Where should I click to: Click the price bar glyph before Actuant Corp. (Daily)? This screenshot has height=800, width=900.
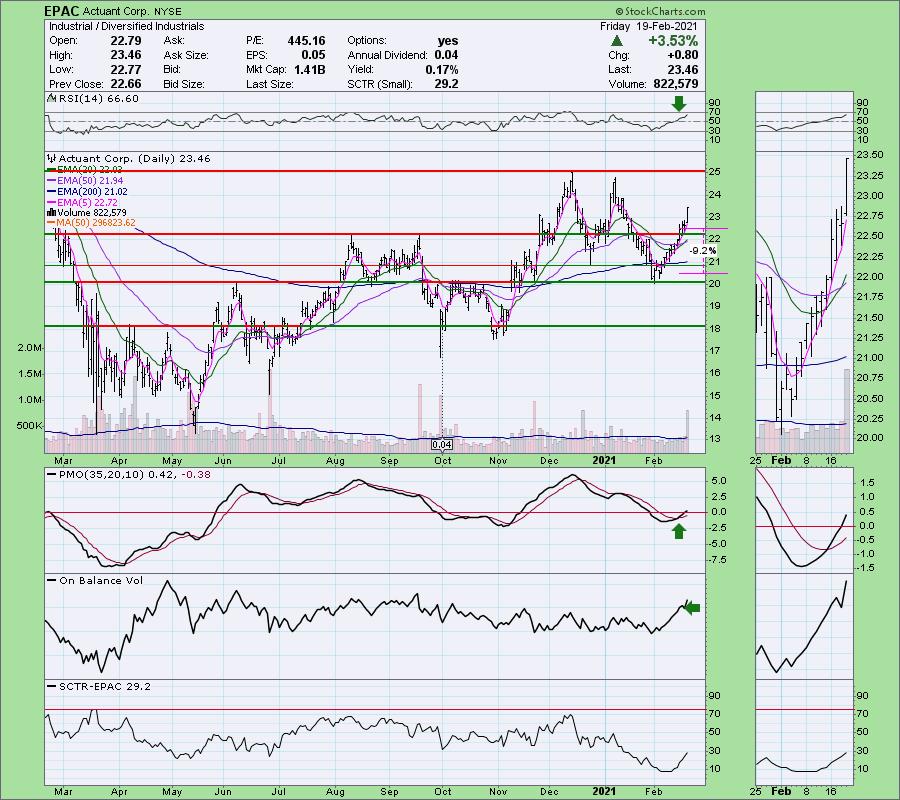tap(52, 158)
